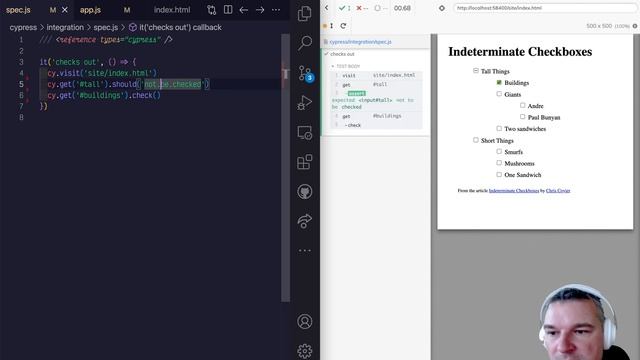Click the cypress breadcrumb segment
640x360 pixels.
(x=23, y=27)
